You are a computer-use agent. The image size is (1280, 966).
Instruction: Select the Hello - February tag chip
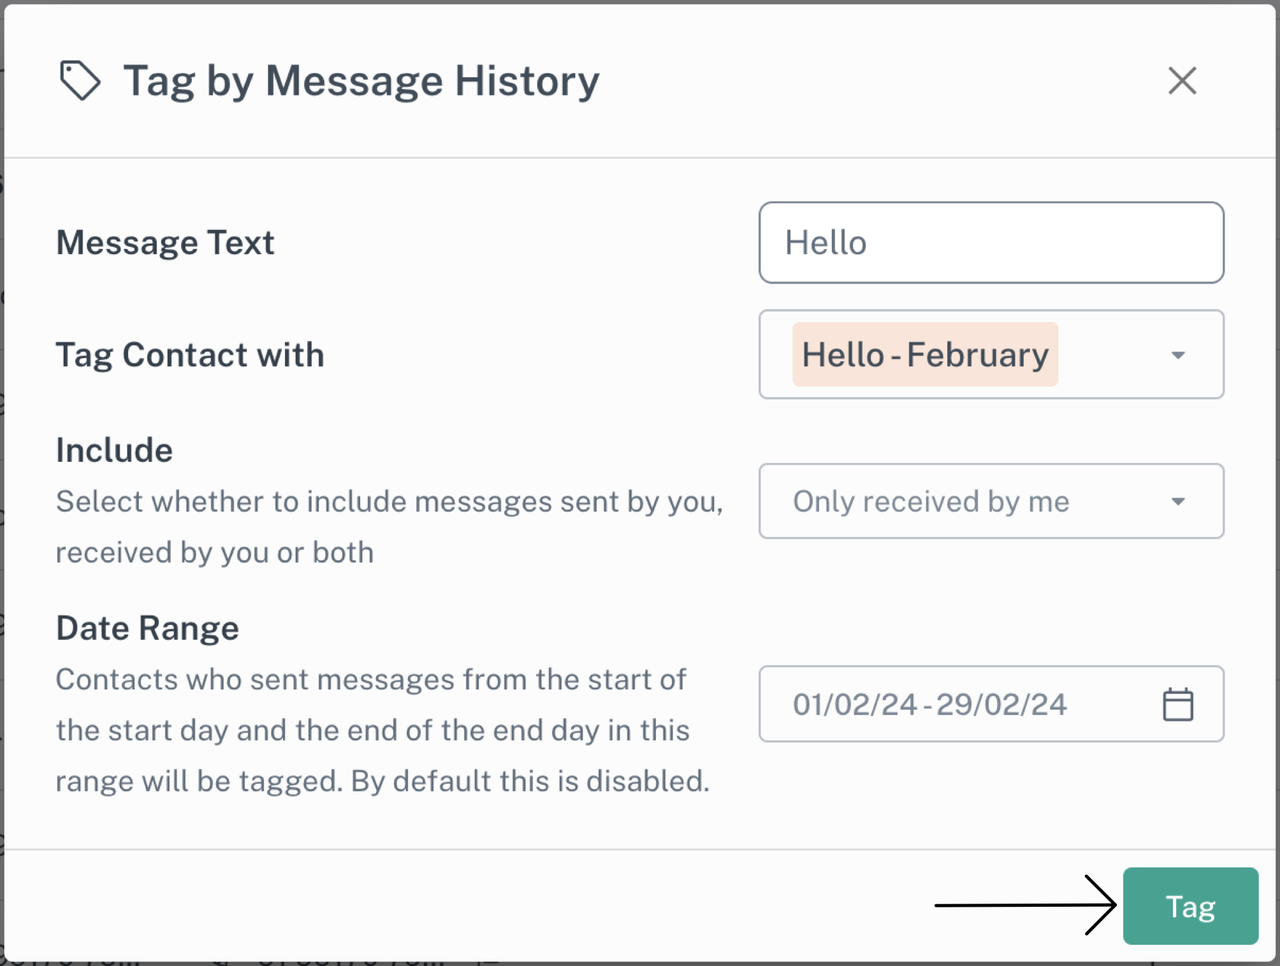point(925,355)
